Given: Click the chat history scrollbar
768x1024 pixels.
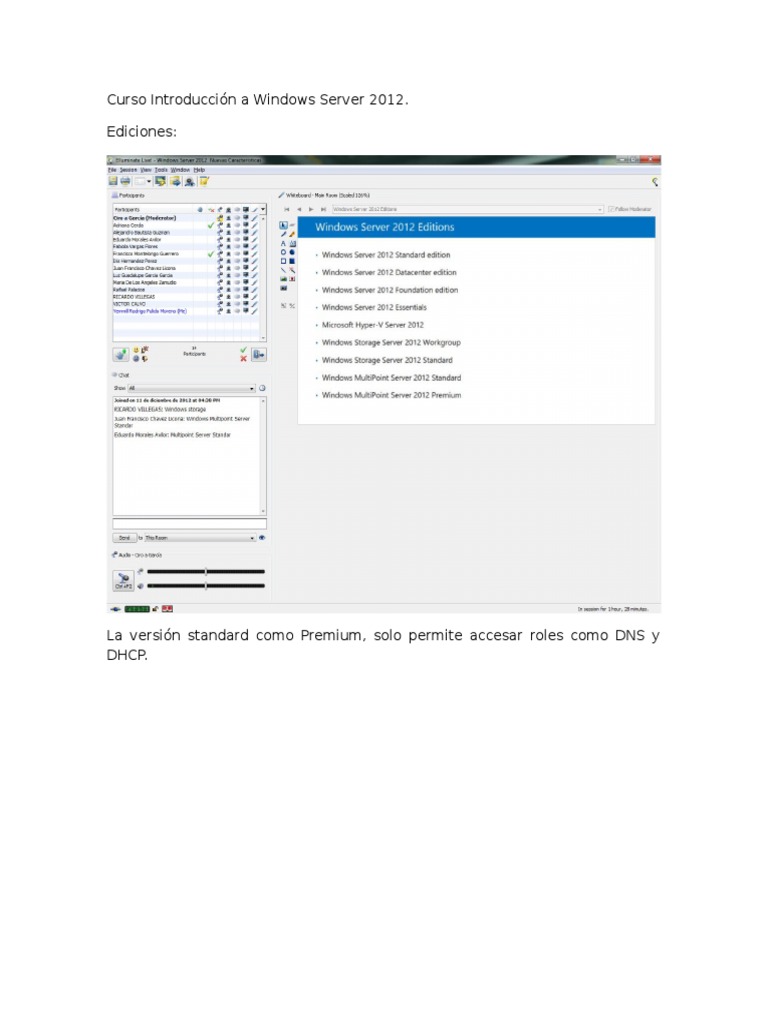Looking at the screenshot, I should tap(263, 455).
